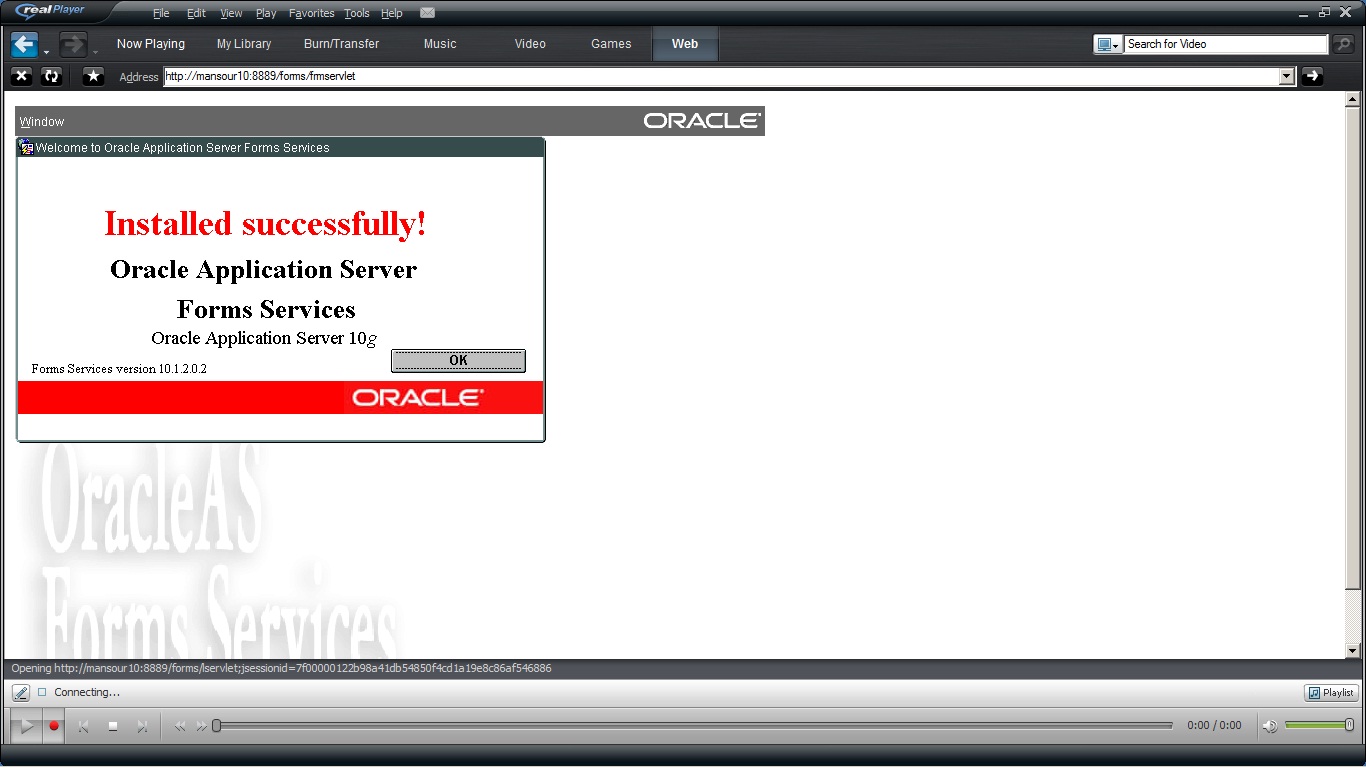Open the Playlist button
This screenshot has width=1366, height=768.
click(1331, 693)
